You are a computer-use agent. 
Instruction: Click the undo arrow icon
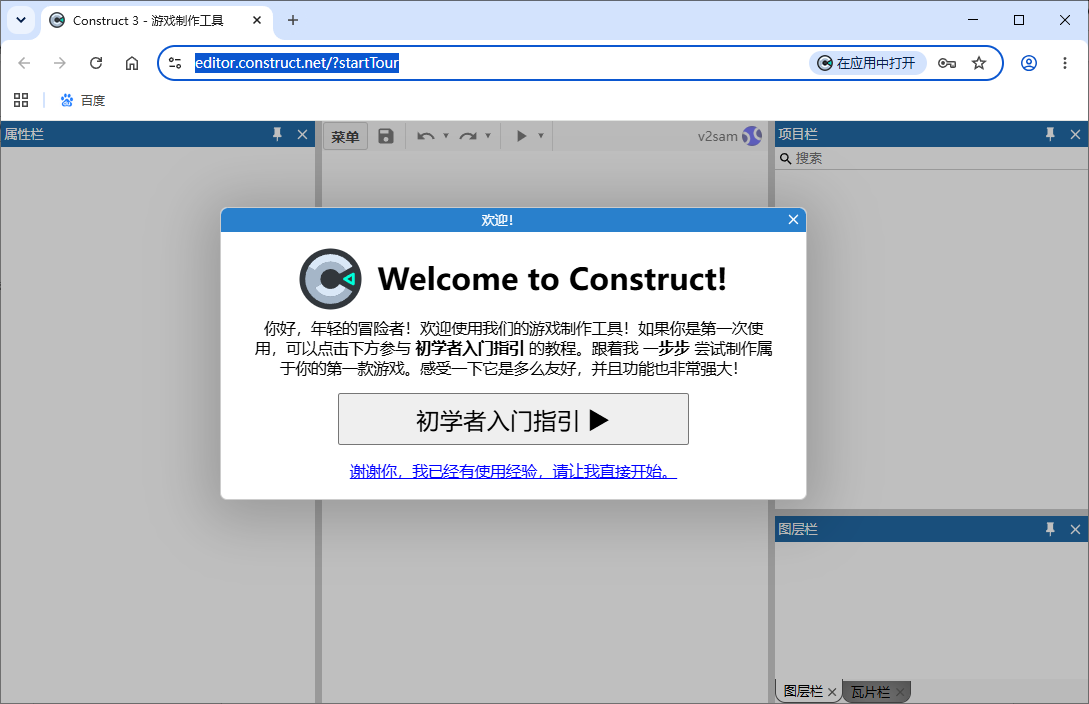(426, 136)
